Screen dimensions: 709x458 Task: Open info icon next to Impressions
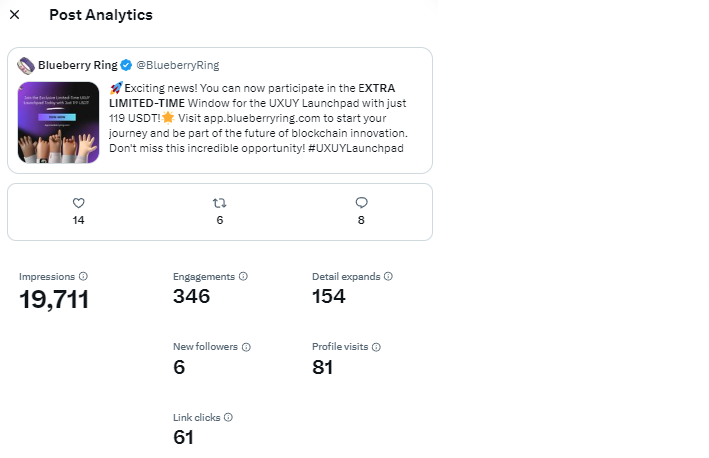click(83, 276)
